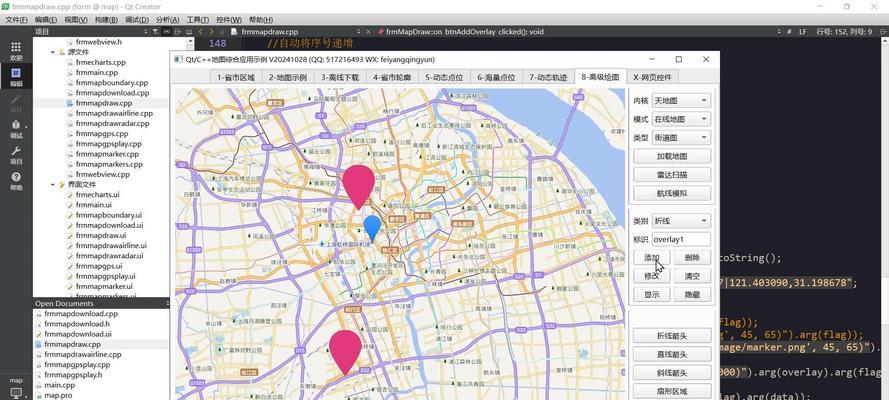Open the 文件(F) menu
The image size is (889, 400).
[x=16, y=20]
